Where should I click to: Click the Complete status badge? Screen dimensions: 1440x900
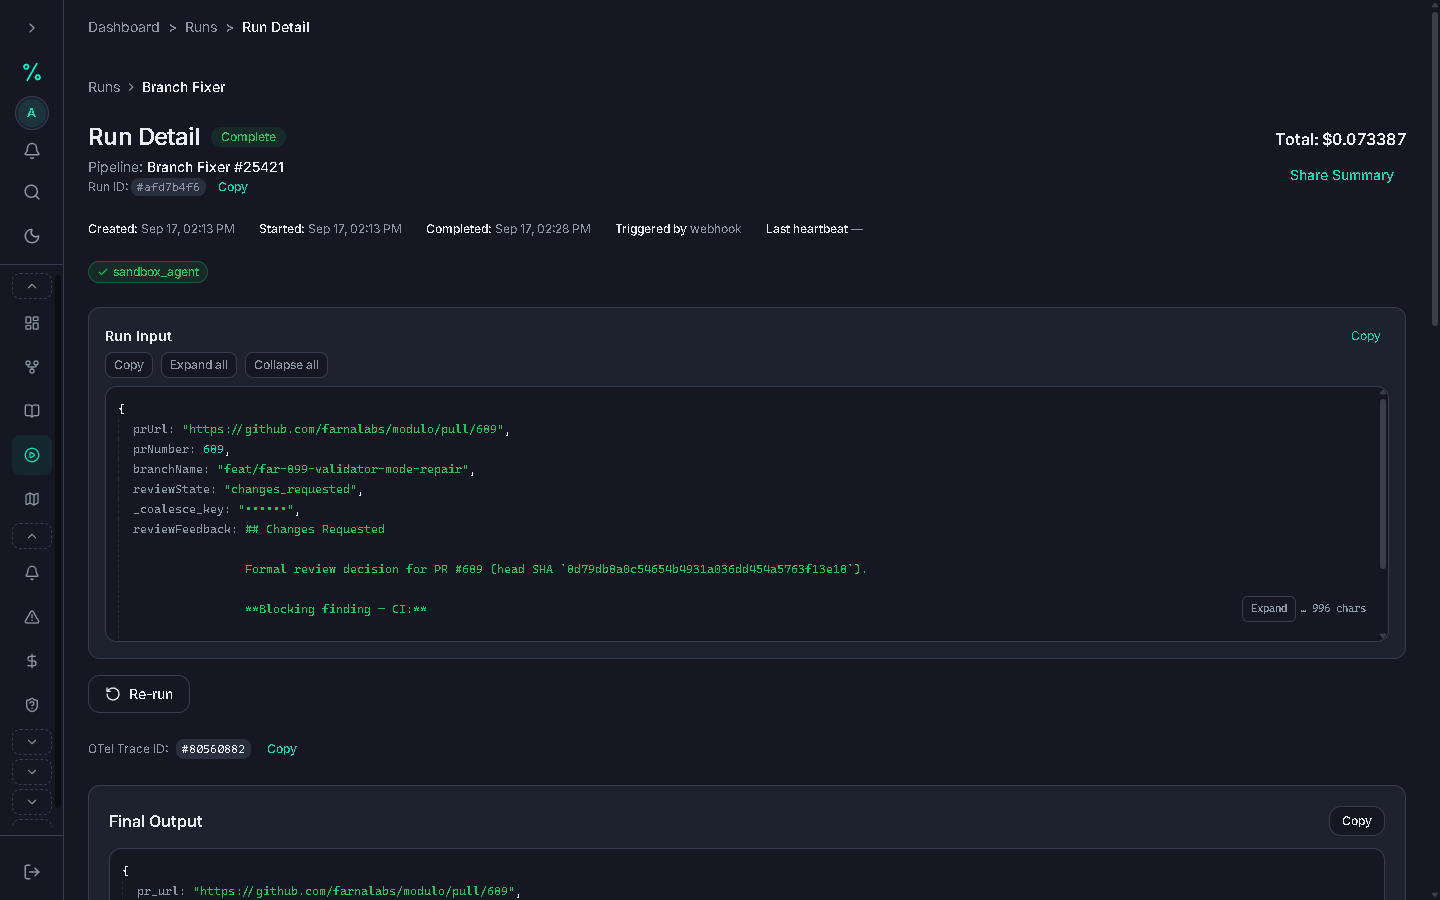click(248, 137)
